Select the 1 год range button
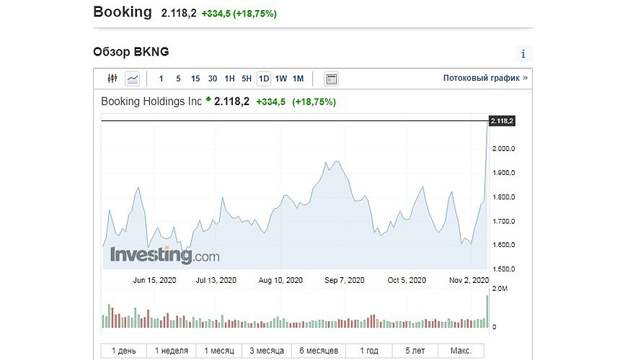The image size is (620, 360). 369,351
